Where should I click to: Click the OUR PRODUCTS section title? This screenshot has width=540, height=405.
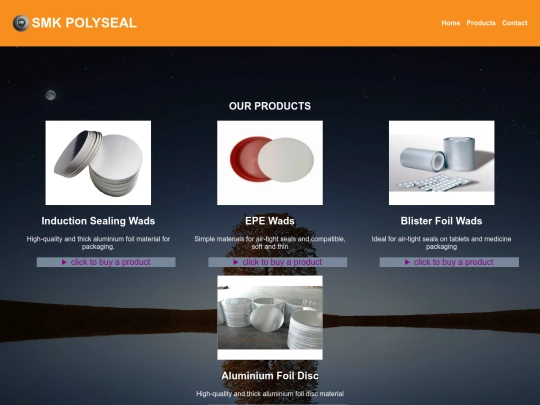pos(270,106)
